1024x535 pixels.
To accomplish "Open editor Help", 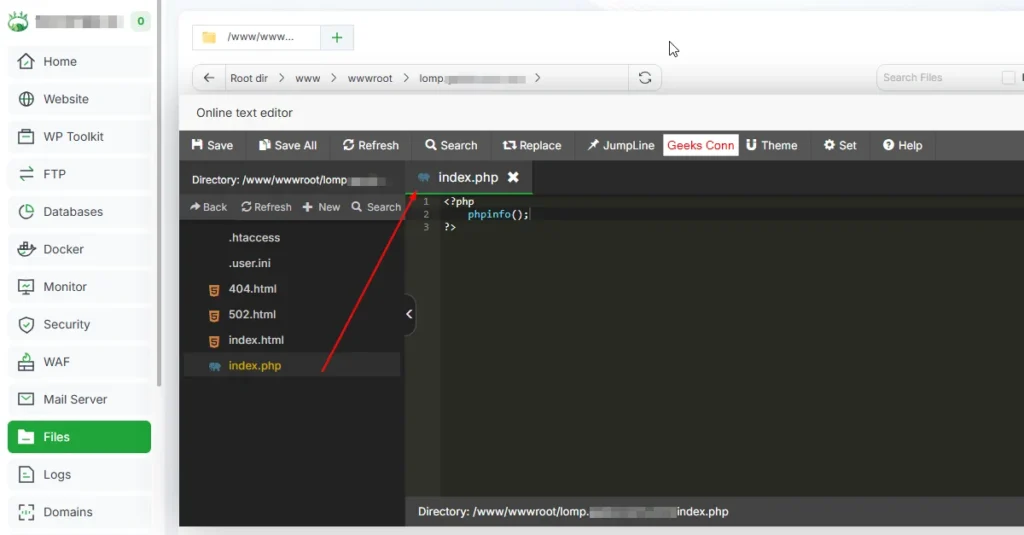I will 903,146.
